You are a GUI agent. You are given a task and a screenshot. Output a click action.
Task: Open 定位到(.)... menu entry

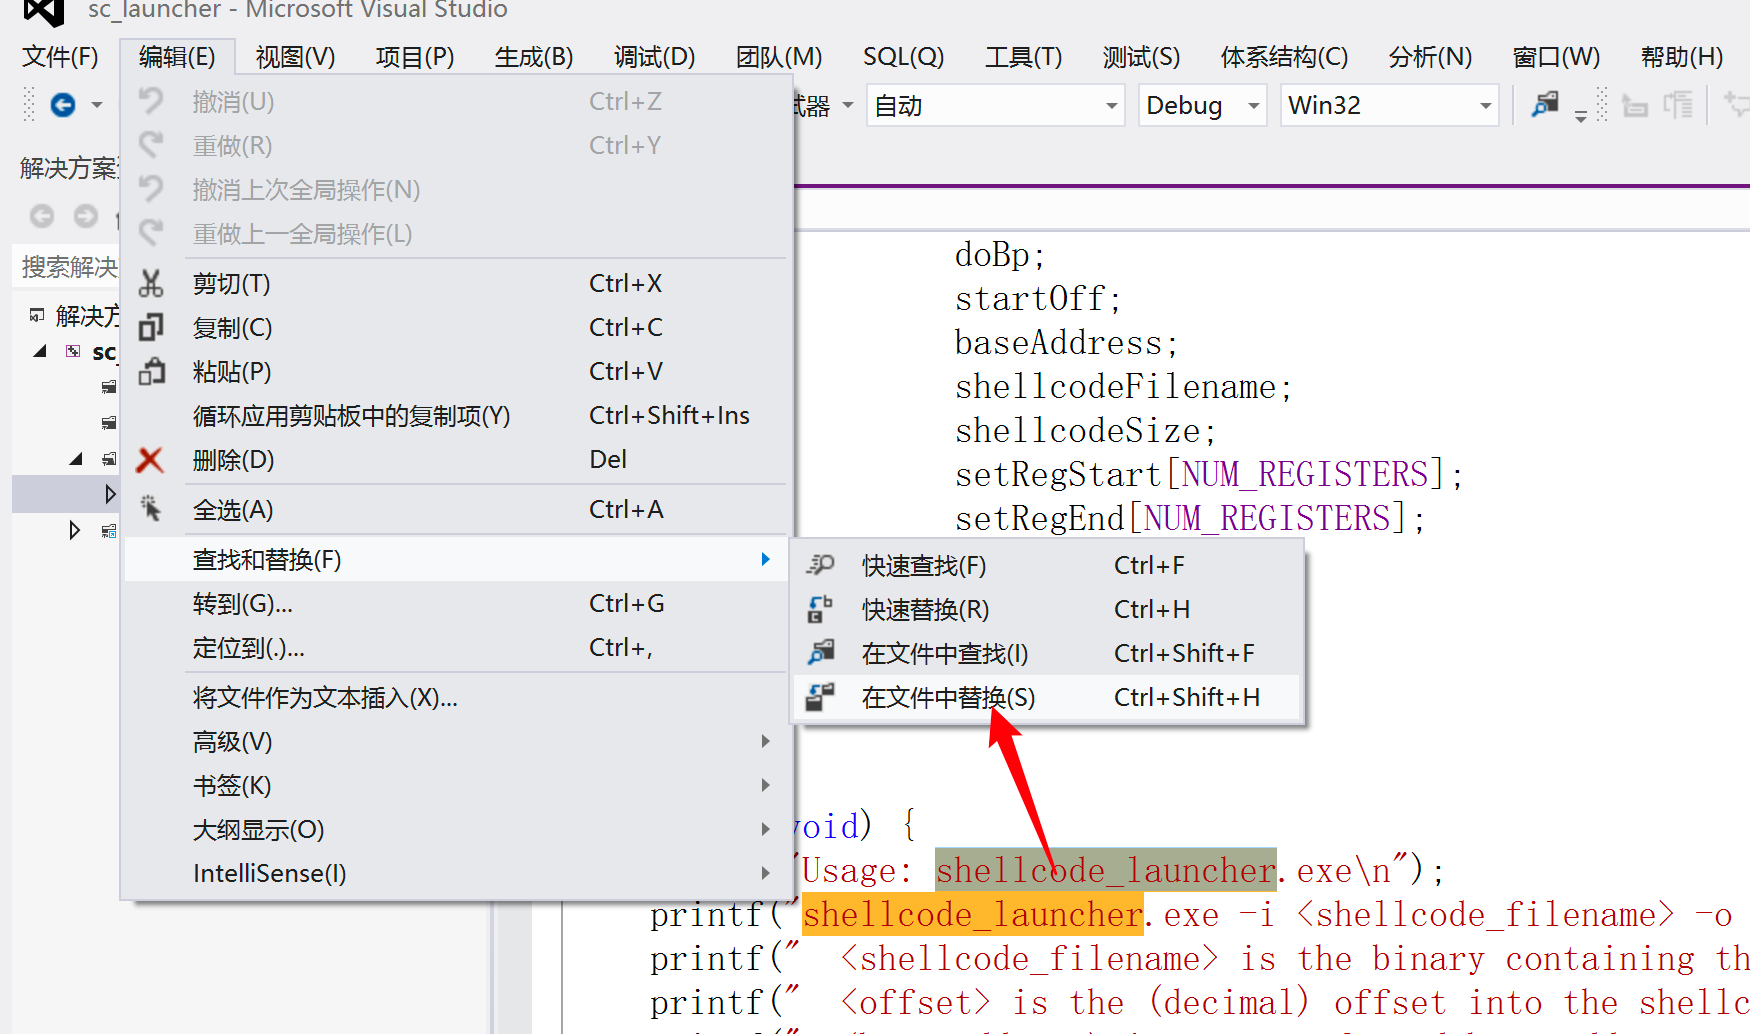[456, 648]
